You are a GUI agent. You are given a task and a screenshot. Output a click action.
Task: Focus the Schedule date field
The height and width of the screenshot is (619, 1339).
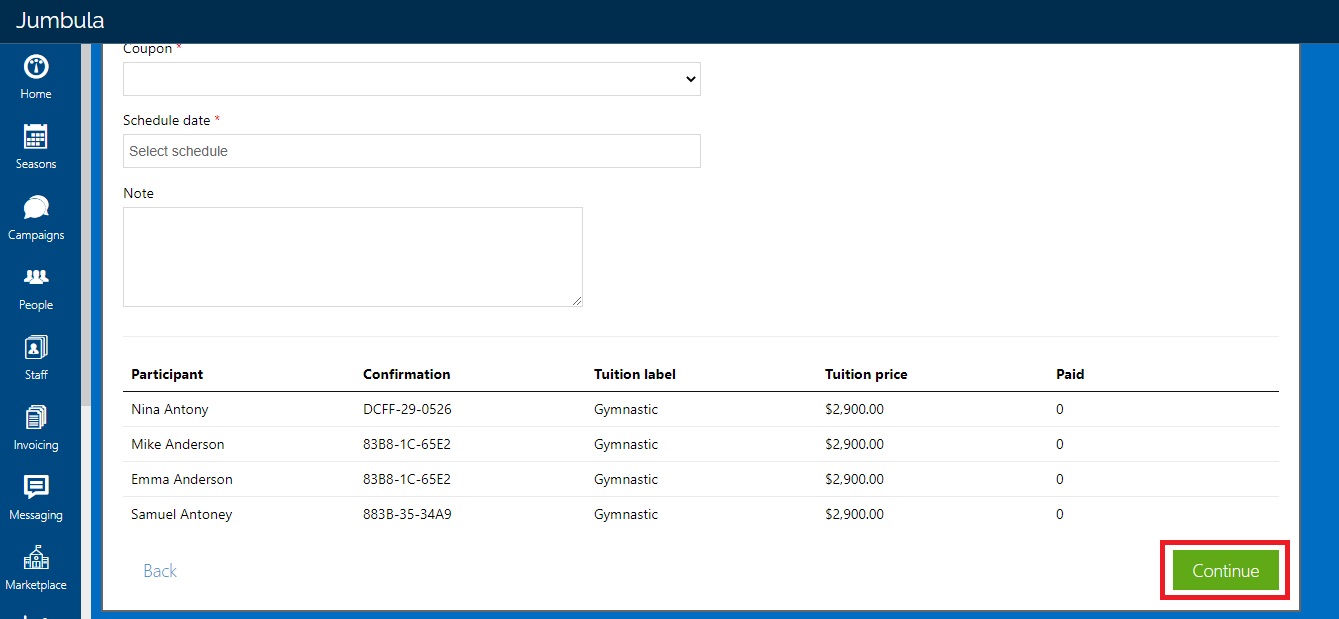pos(412,151)
